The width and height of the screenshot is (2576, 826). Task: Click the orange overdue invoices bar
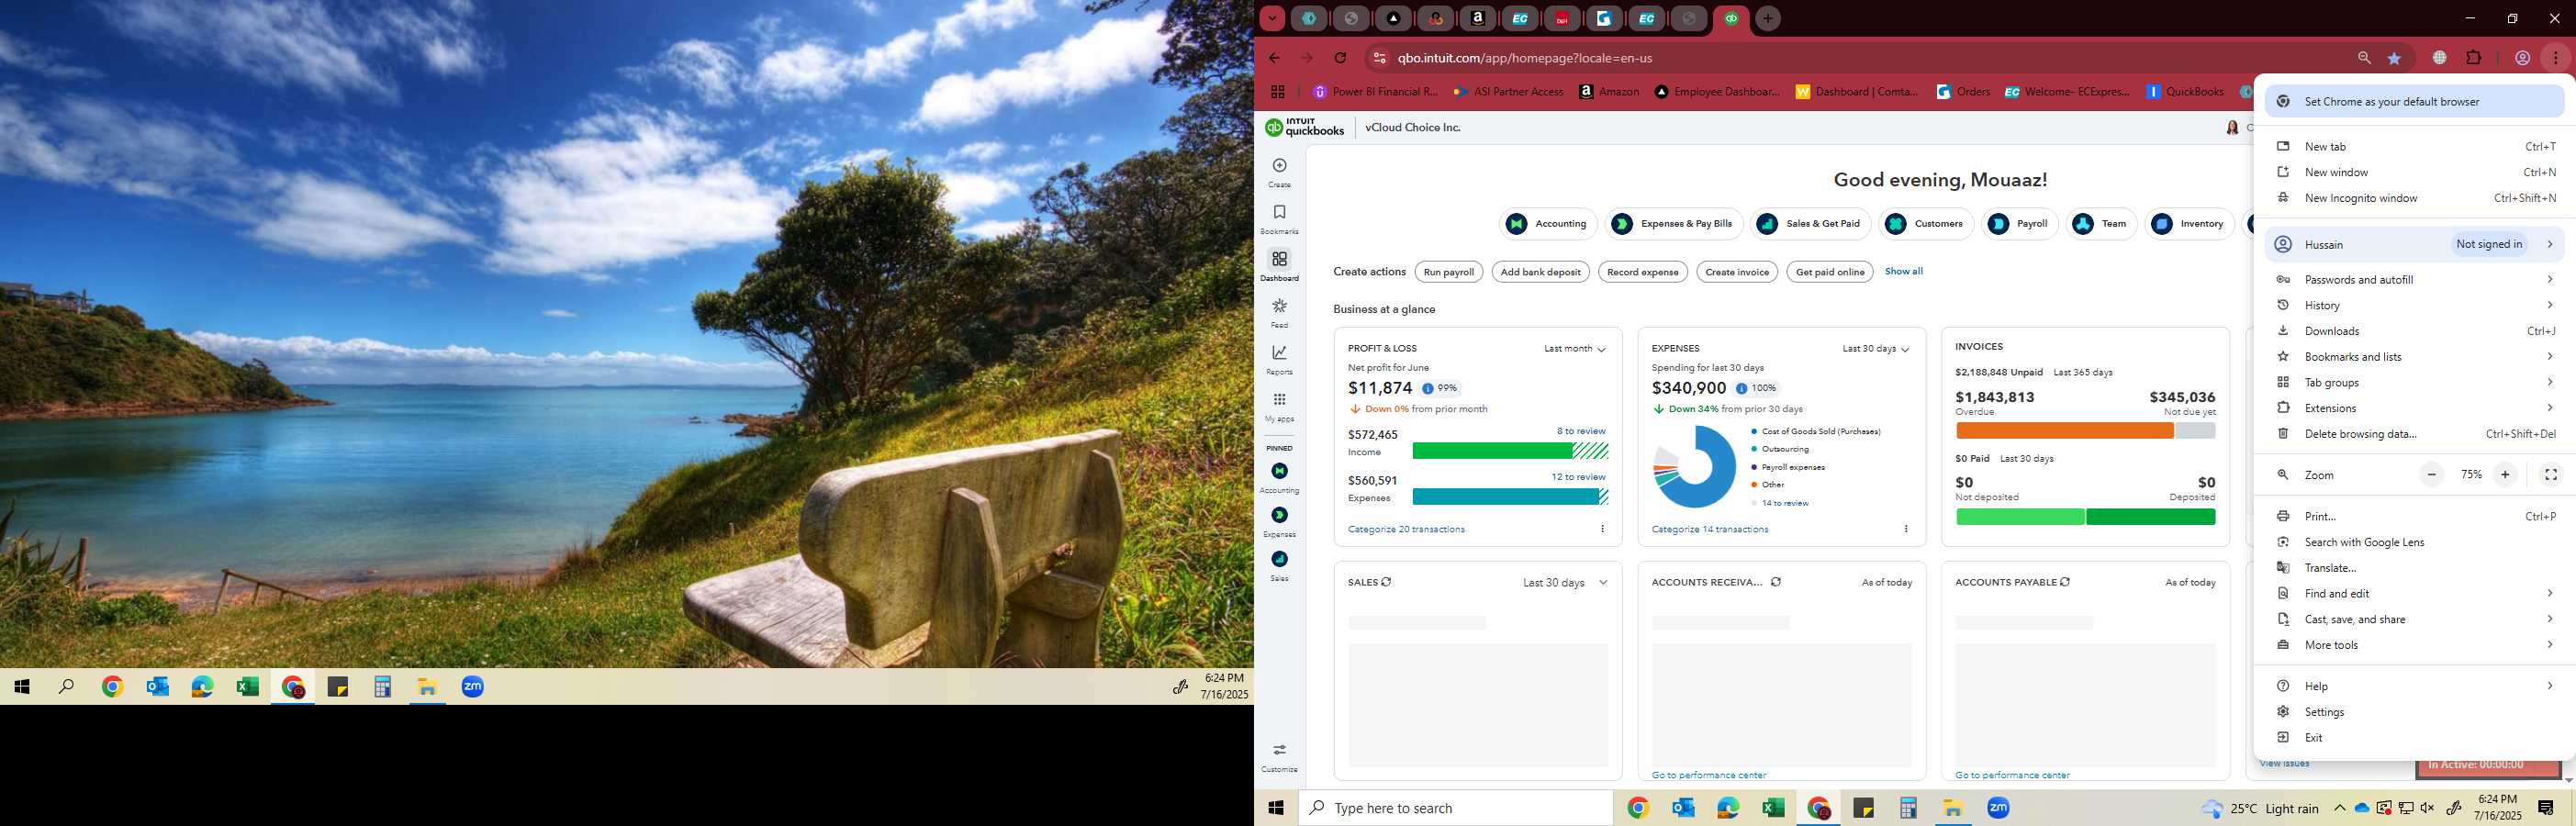tap(2064, 431)
